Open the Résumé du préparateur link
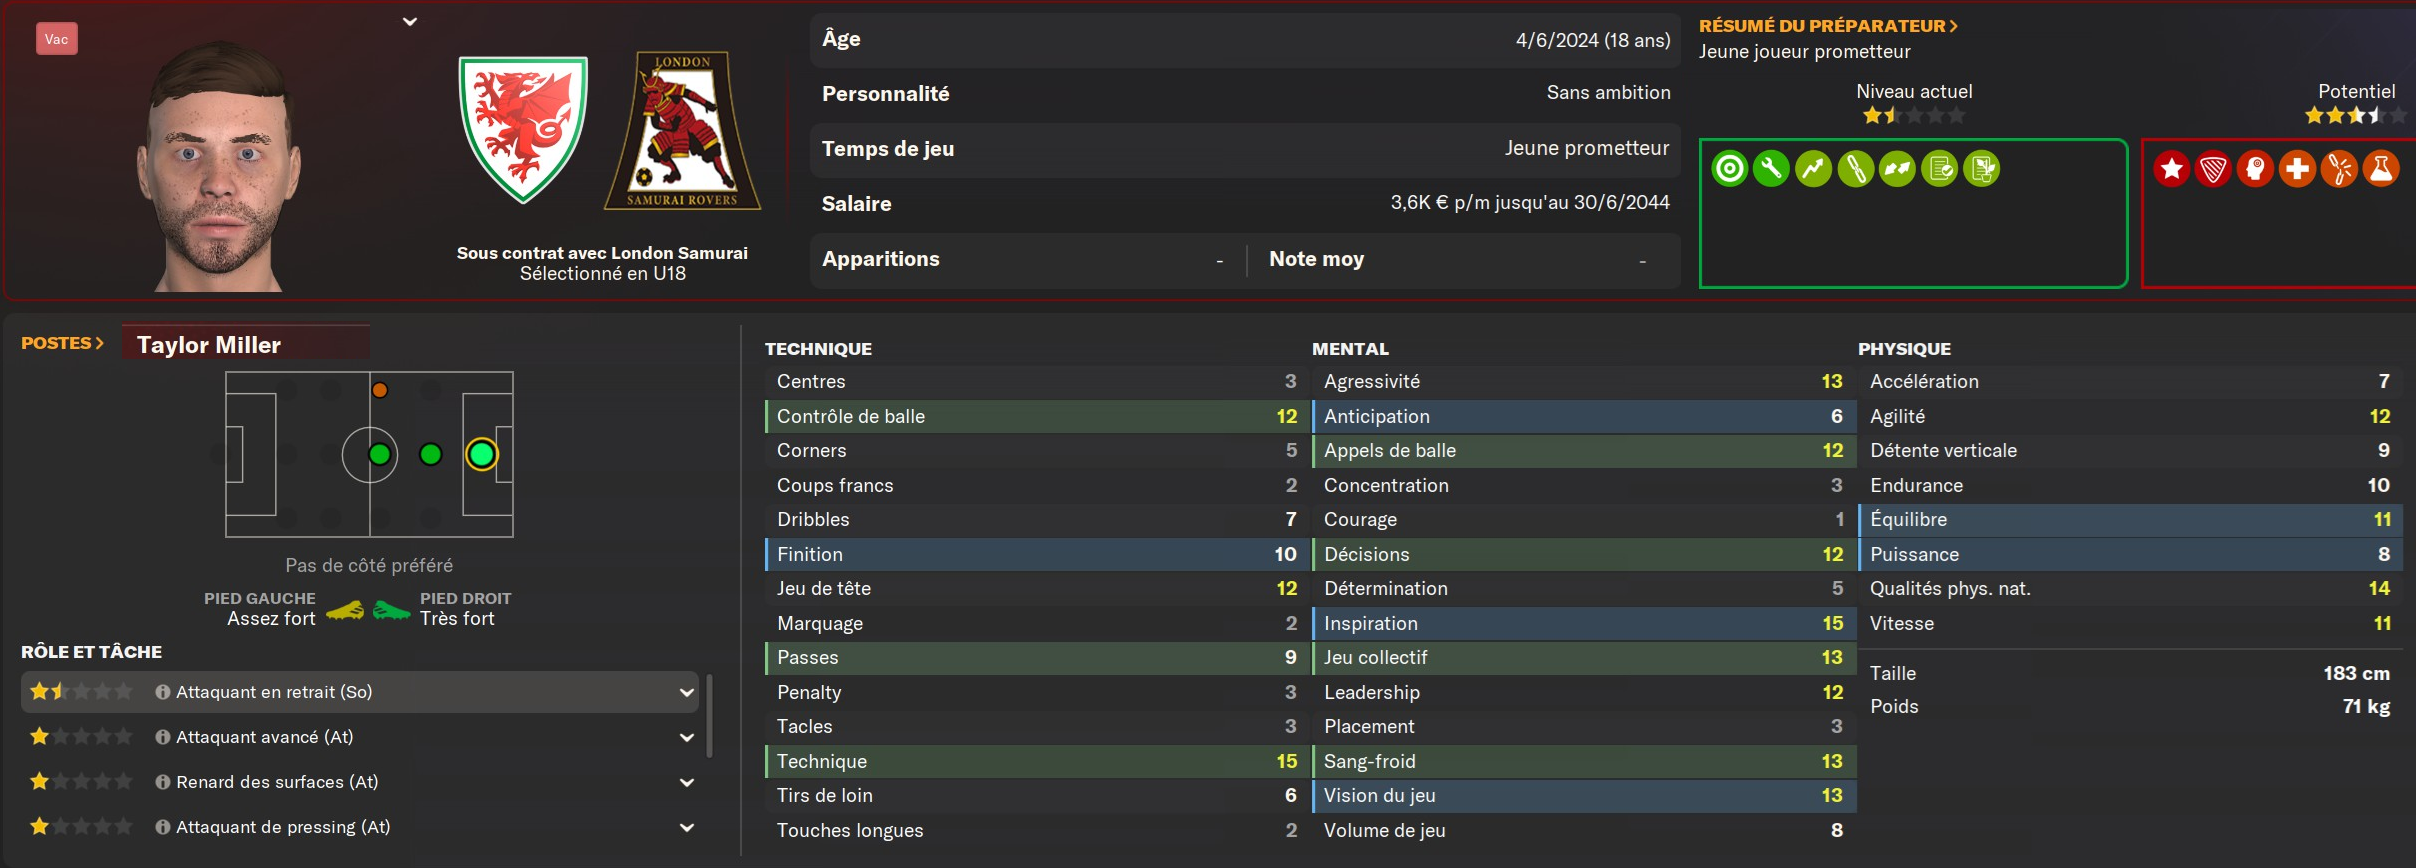Image resolution: width=2416 pixels, height=868 pixels. click(1827, 26)
